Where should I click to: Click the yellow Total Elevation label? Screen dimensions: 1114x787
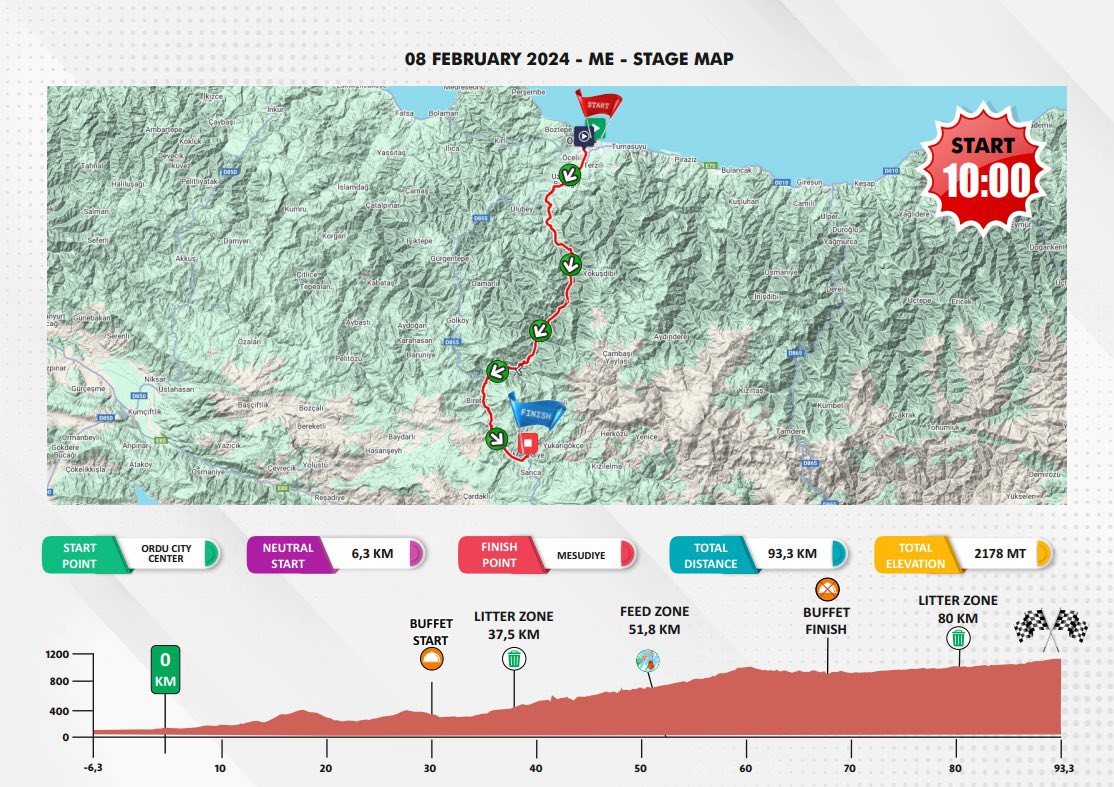click(x=914, y=555)
